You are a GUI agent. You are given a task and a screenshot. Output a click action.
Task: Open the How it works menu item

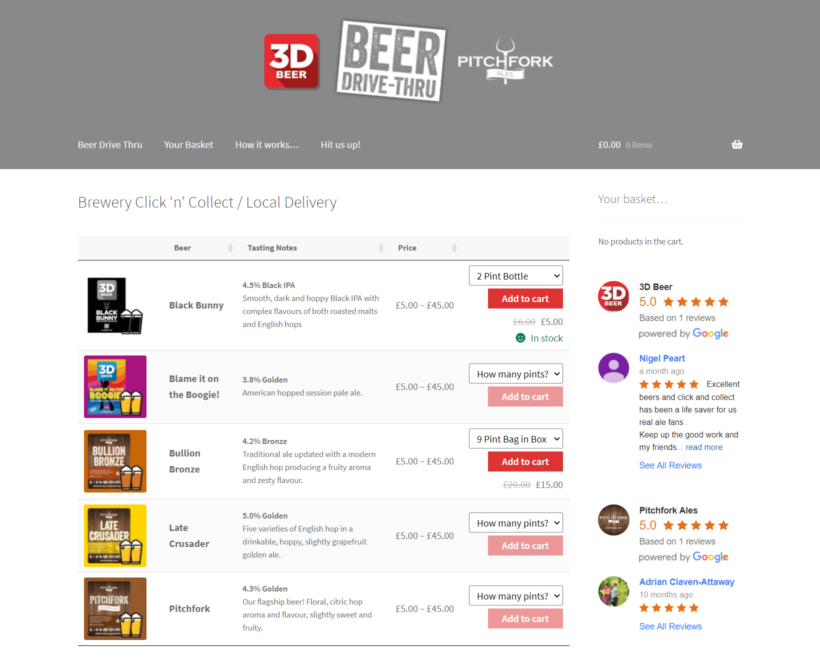coord(267,145)
